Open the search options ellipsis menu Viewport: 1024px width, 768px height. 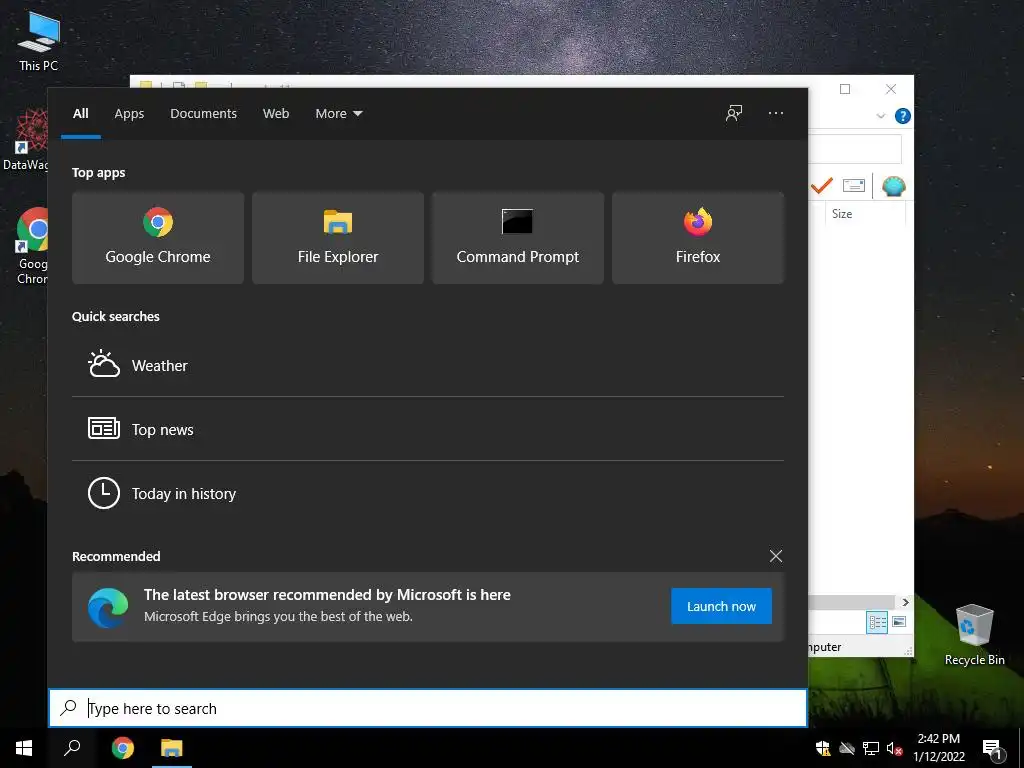(775, 113)
